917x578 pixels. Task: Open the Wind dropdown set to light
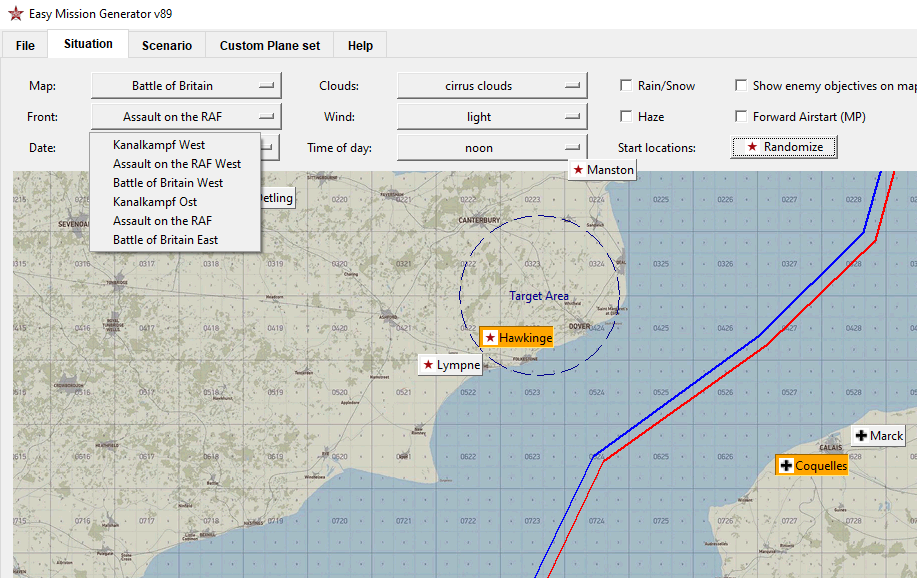click(491, 117)
